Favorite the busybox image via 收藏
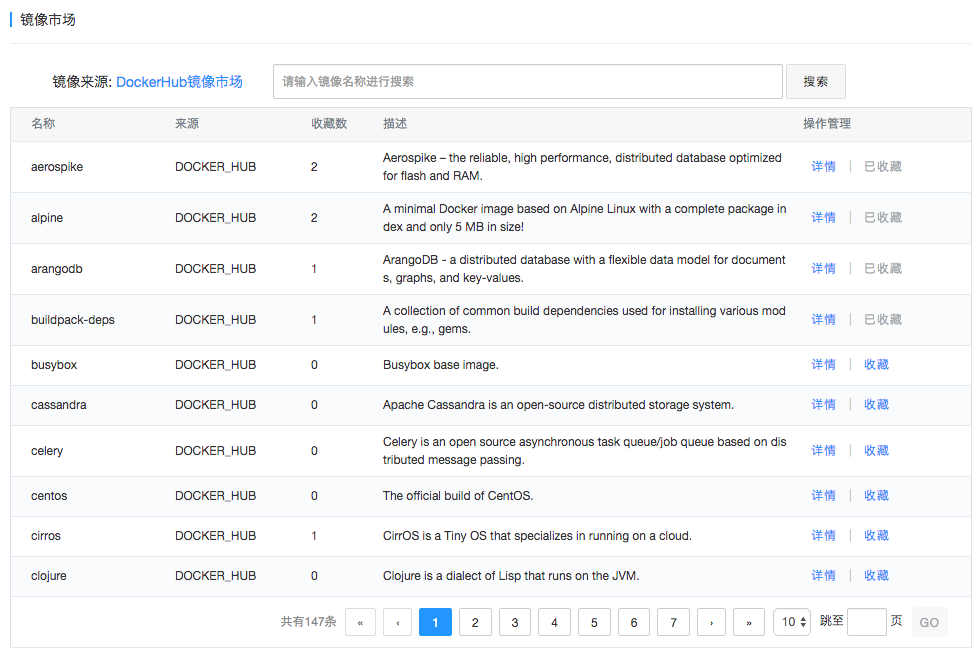Image resolution: width=979 pixels, height=658 pixels. (x=876, y=365)
